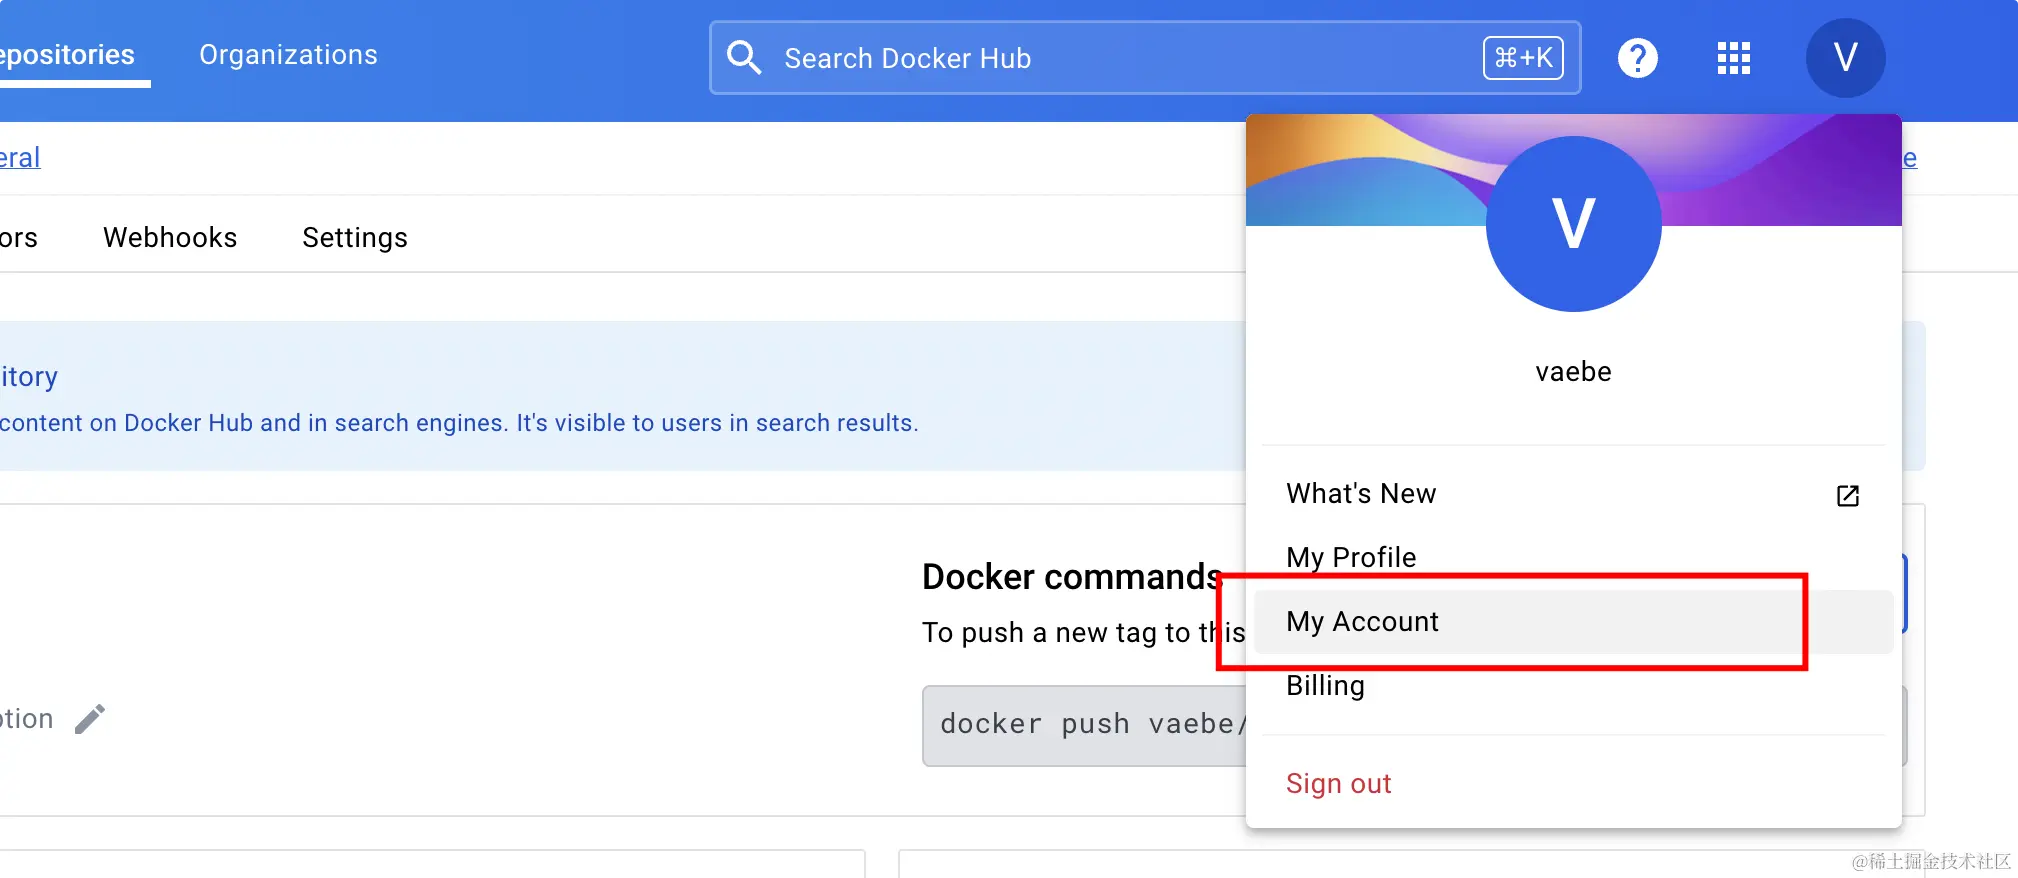Switch to the Settings tab
Viewport: 2018px width, 878px height.
(x=355, y=238)
